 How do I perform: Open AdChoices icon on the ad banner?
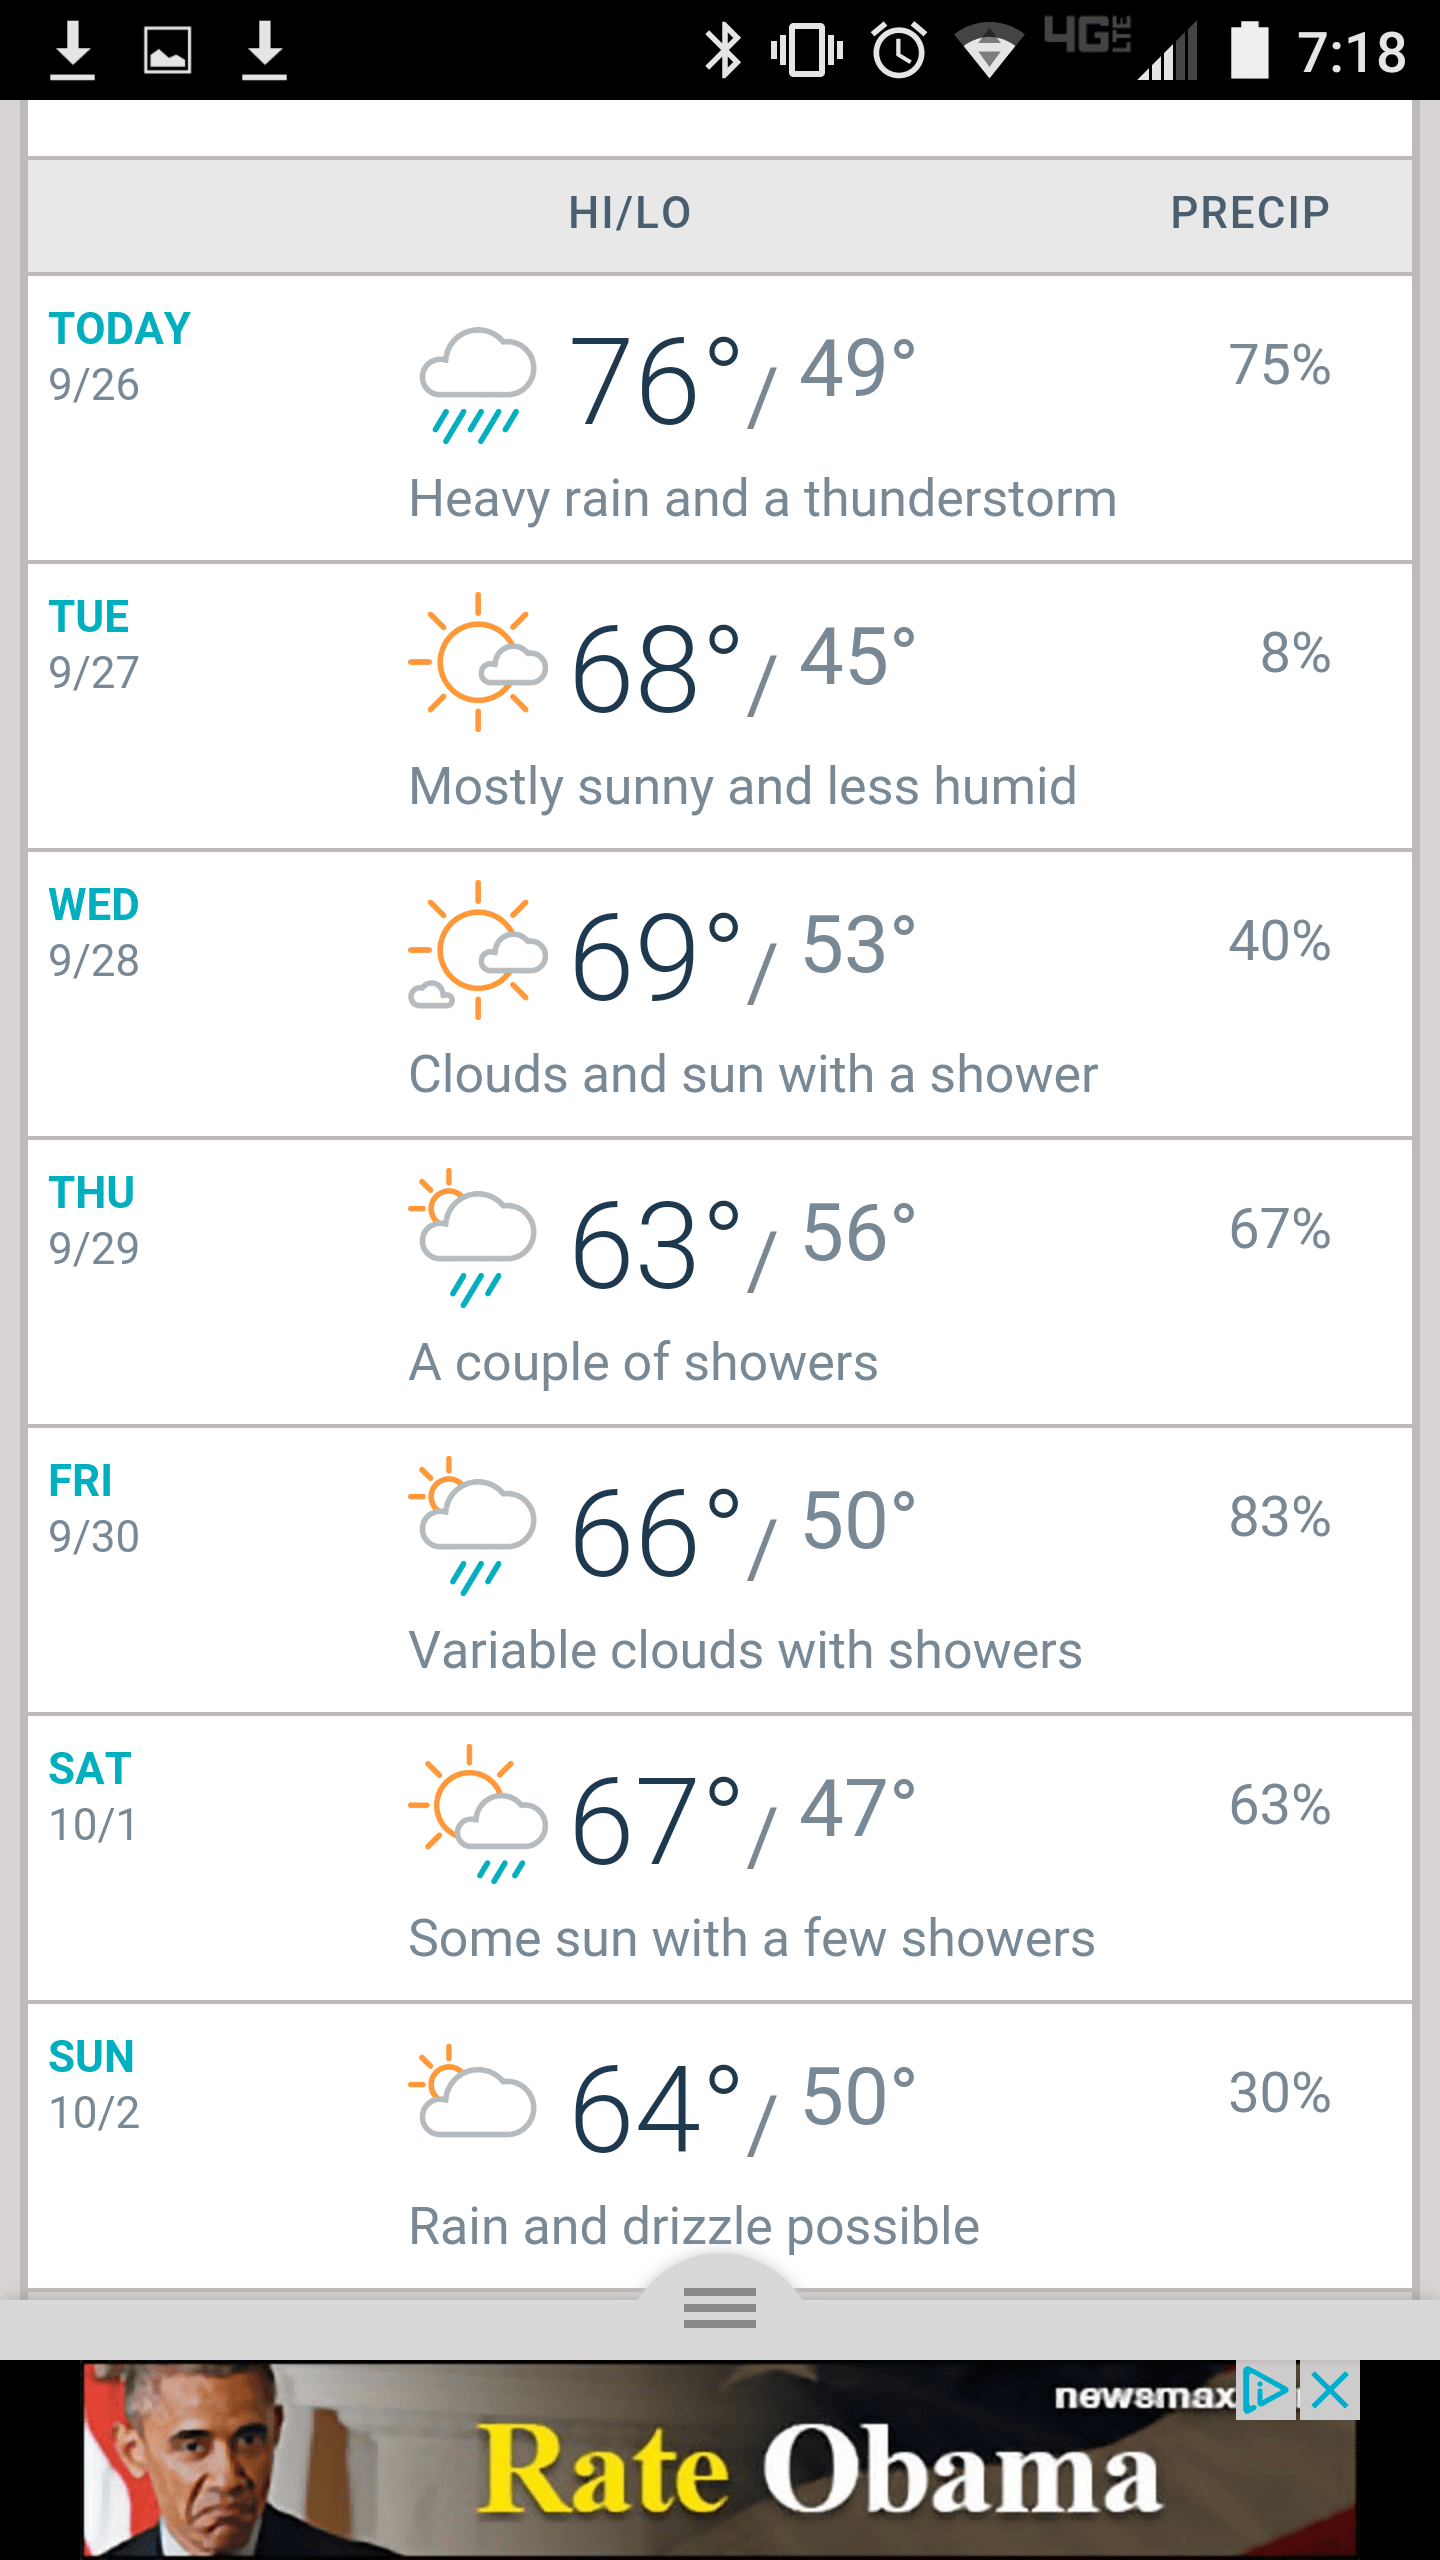1266,2392
